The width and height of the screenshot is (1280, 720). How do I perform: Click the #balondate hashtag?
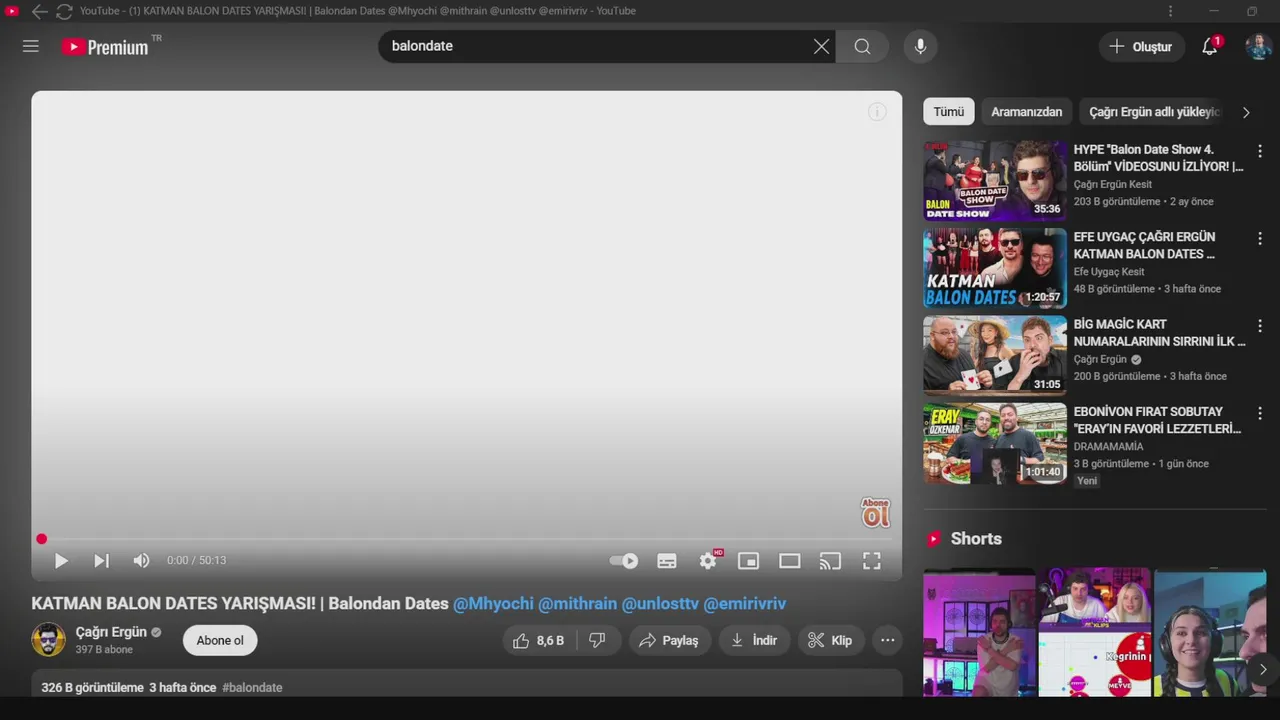[x=252, y=688]
